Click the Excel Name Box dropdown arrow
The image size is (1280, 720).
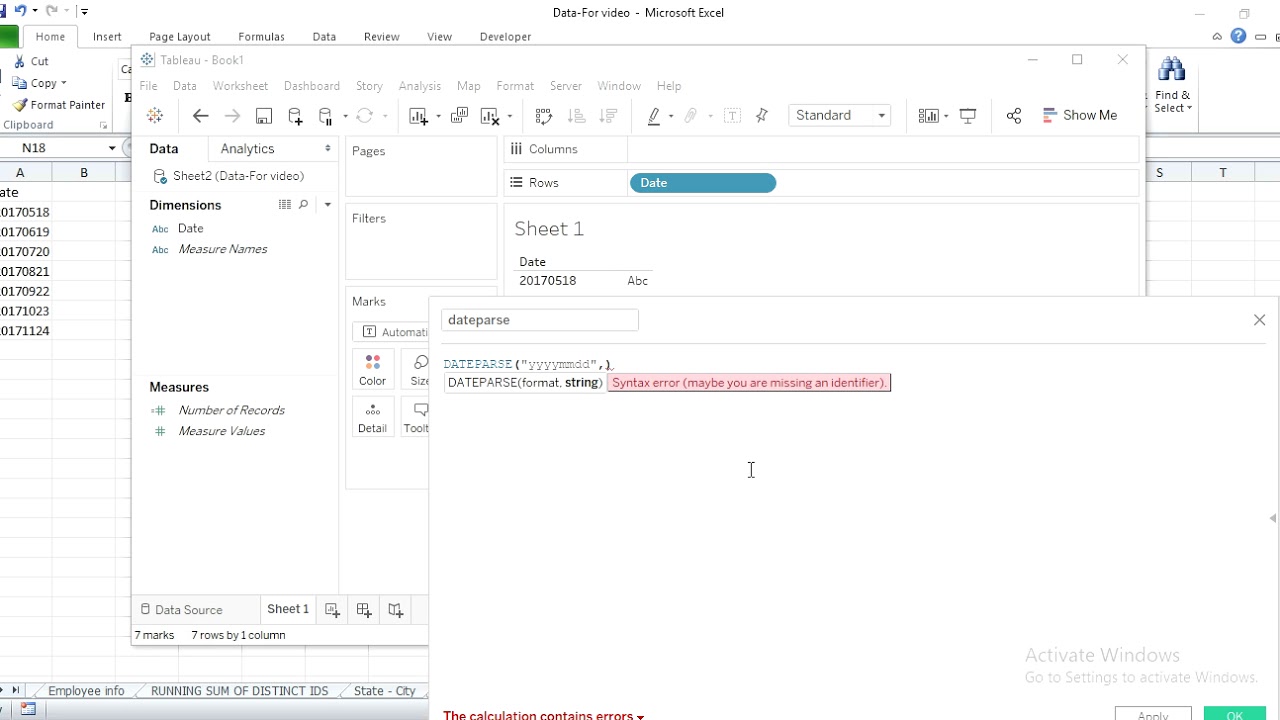[112, 148]
